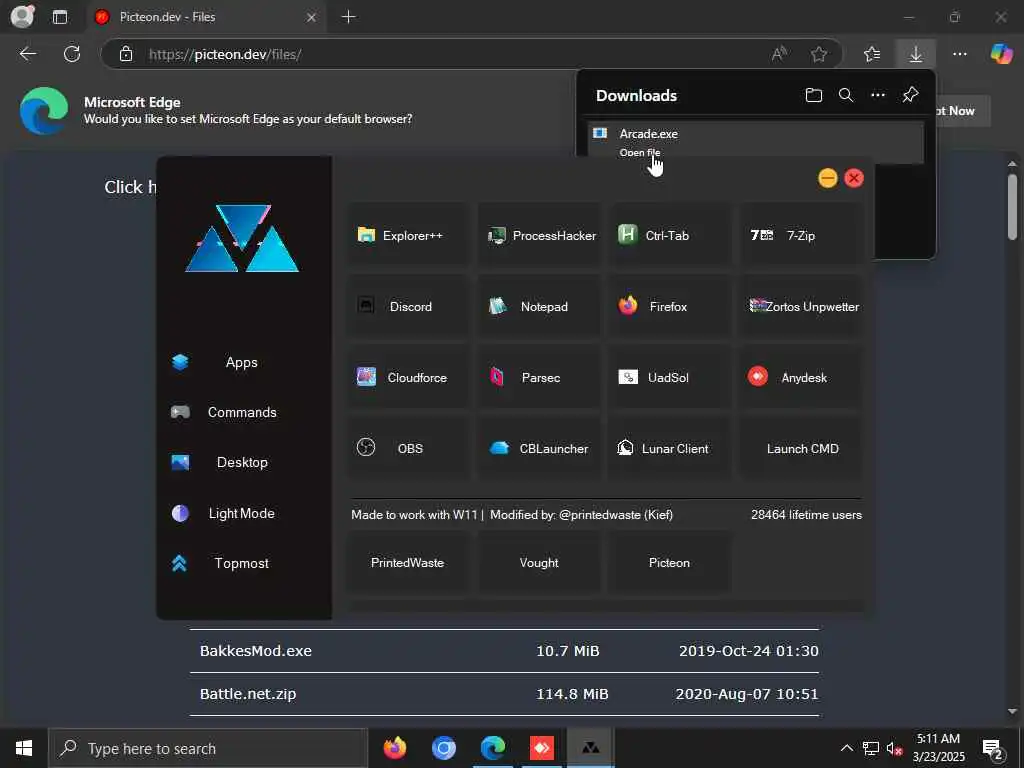Open the Copilot icon in Edge
This screenshot has width=1024, height=768.
point(1001,54)
